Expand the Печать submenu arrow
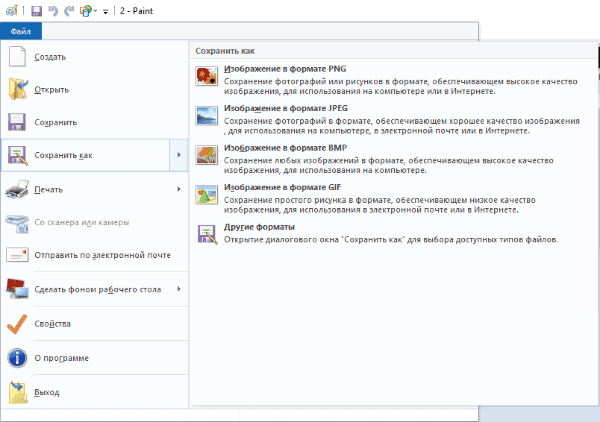The width and height of the screenshot is (600, 422). pyautogui.click(x=179, y=189)
